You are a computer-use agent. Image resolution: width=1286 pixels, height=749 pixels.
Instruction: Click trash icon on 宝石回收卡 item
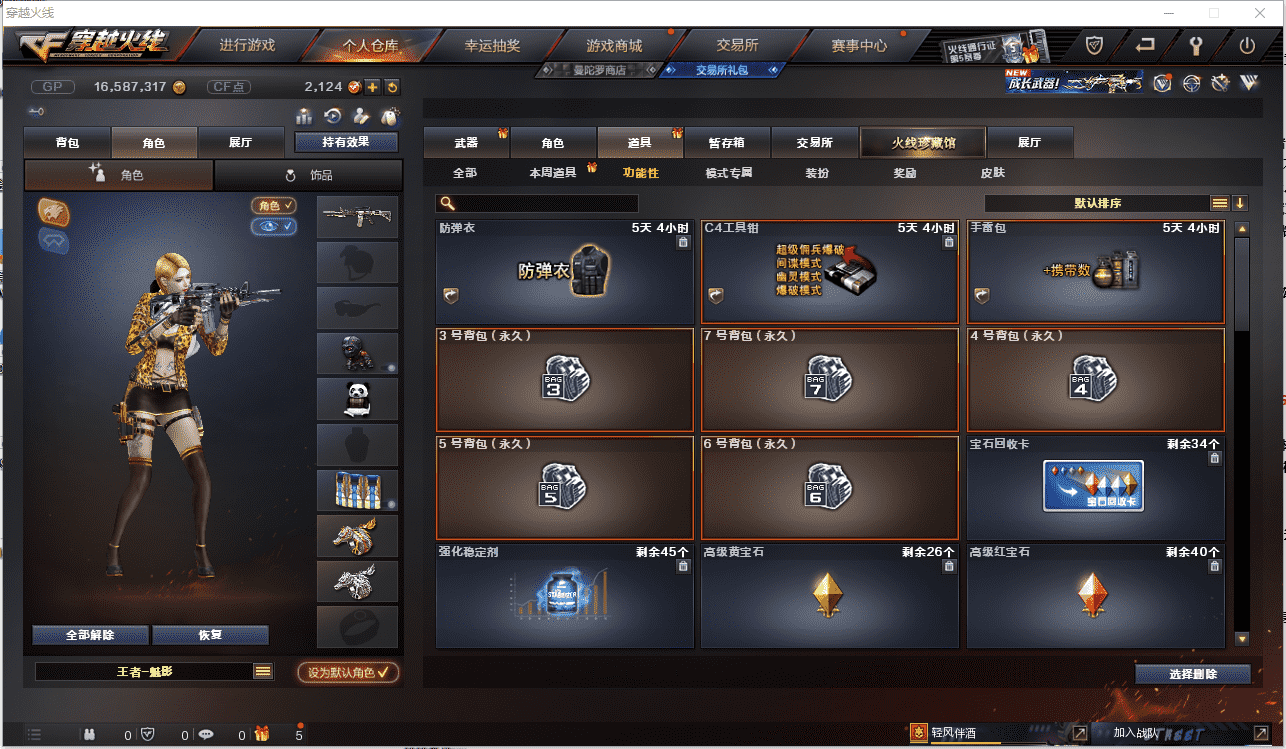coord(1214,458)
